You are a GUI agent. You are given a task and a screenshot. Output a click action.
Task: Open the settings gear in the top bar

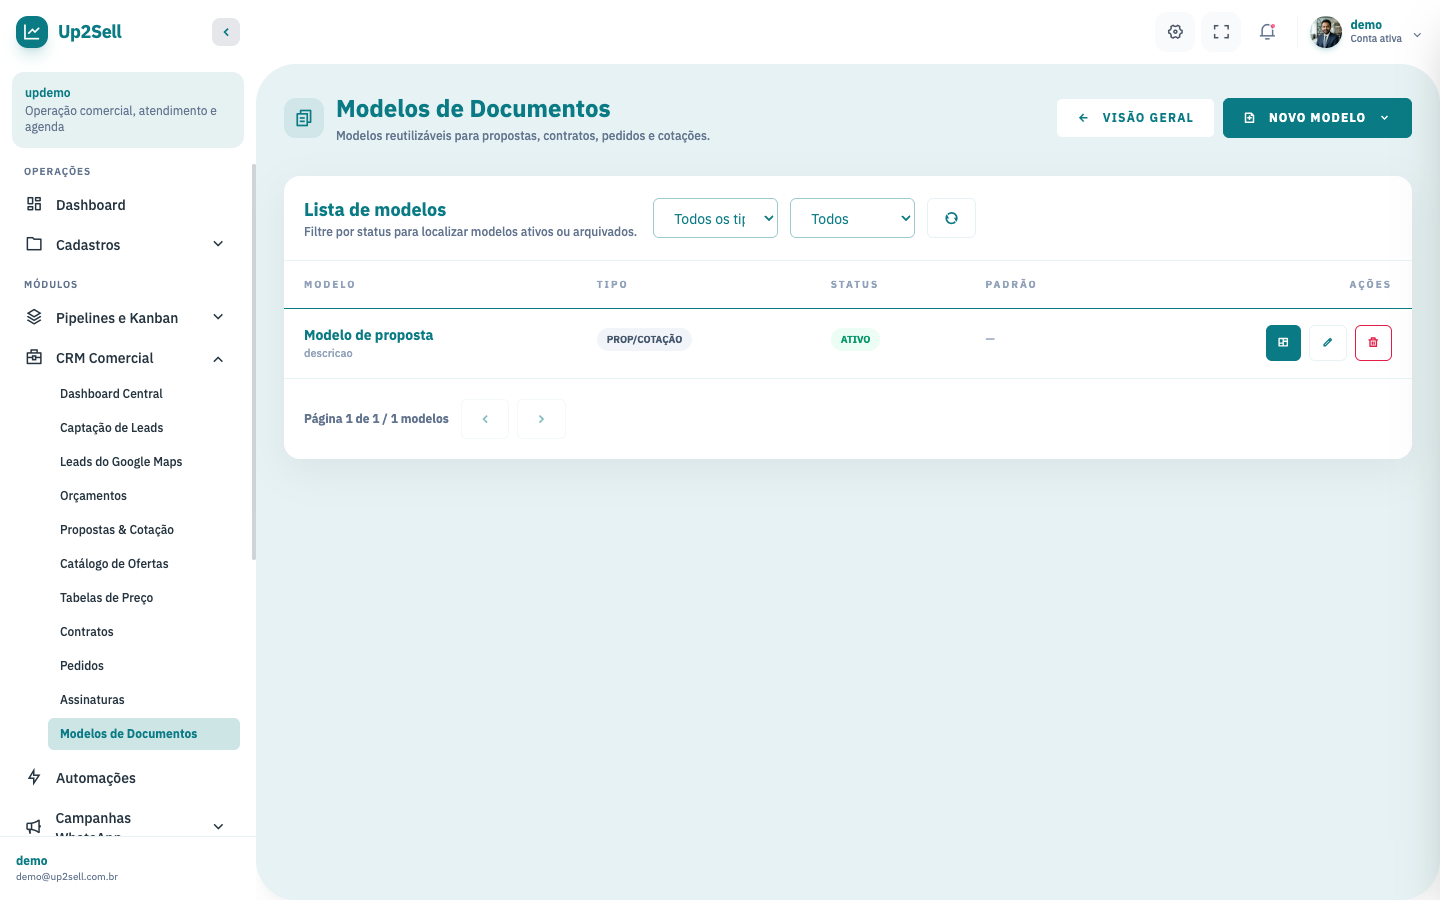(1175, 32)
